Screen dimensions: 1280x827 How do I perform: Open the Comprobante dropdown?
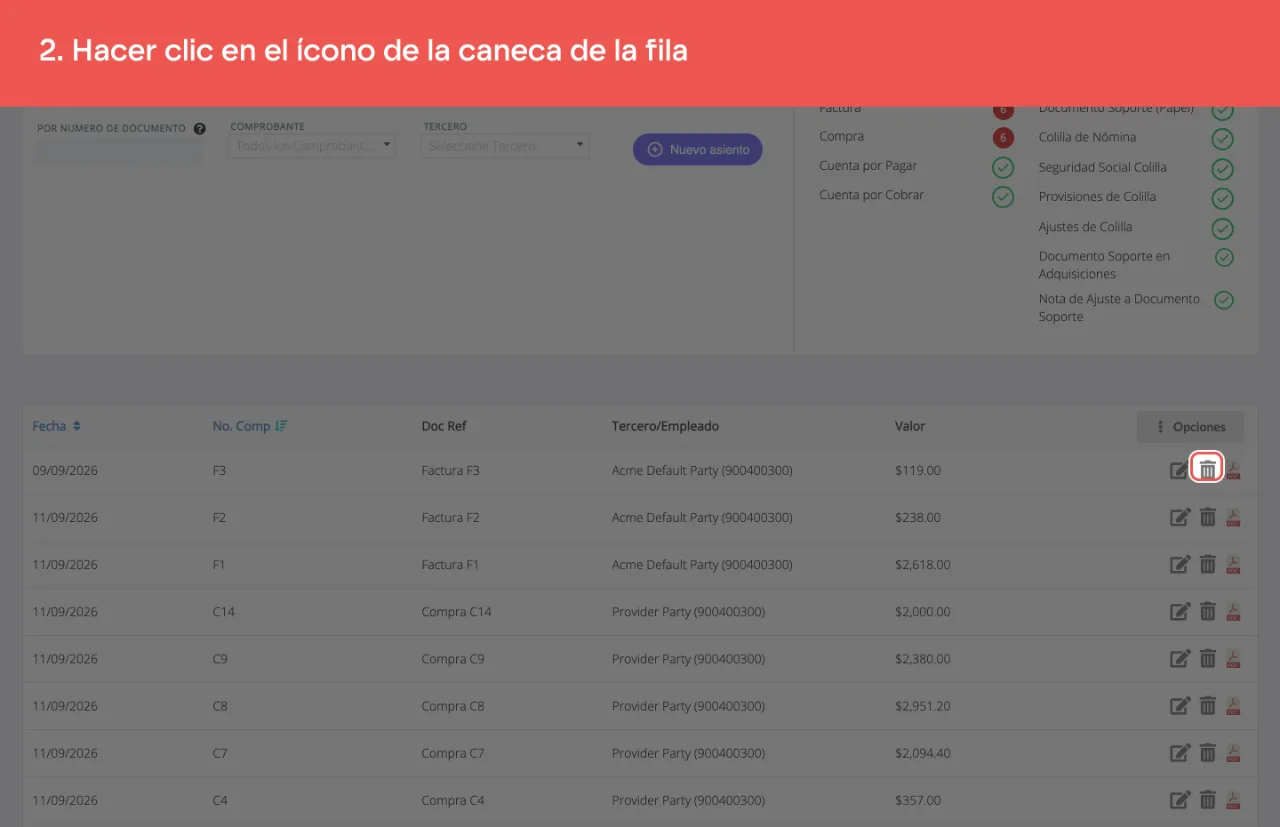pyautogui.click(x=313, y=146)
